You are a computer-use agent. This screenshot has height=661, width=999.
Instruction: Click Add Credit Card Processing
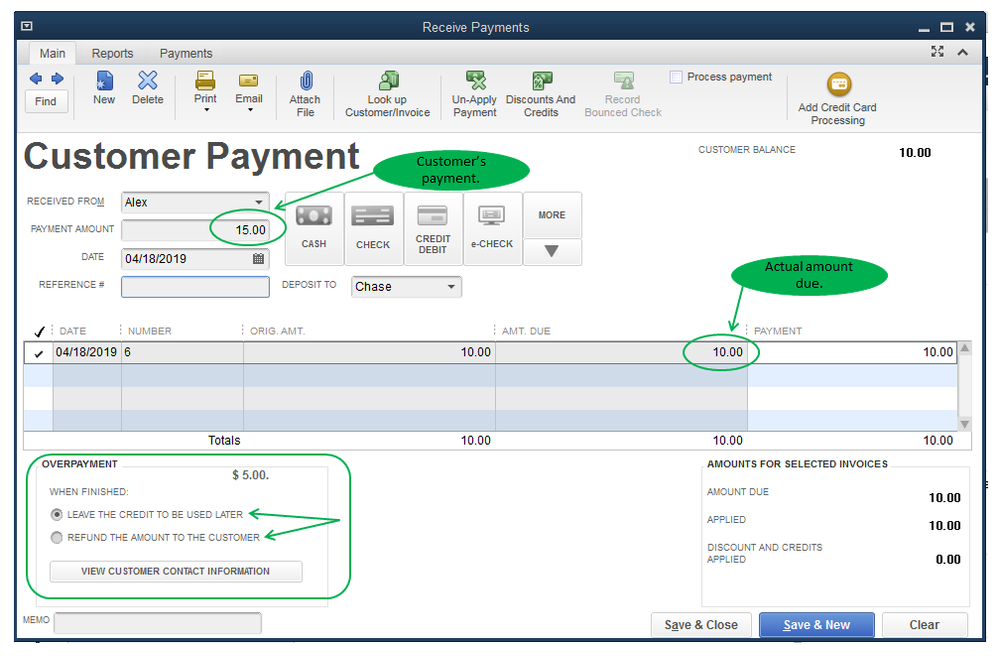838,99
